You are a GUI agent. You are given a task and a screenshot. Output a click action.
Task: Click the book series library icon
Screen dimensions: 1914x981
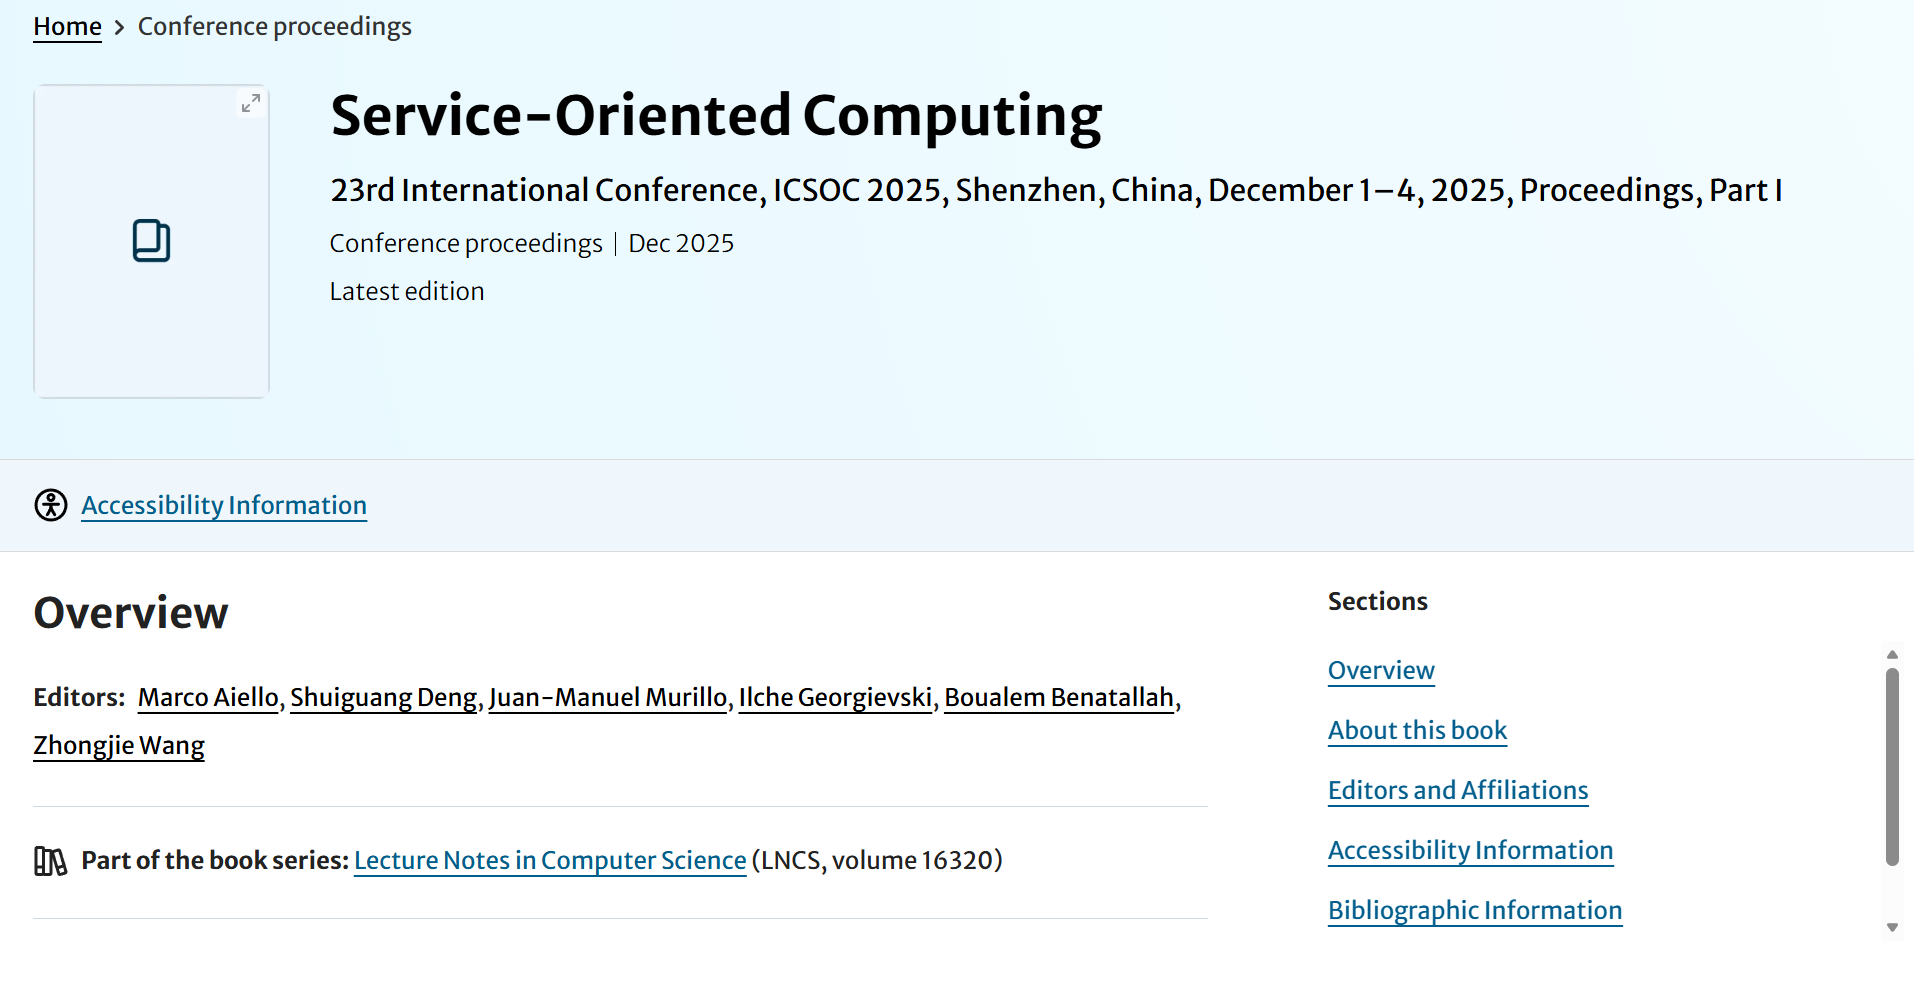(50, 861)
